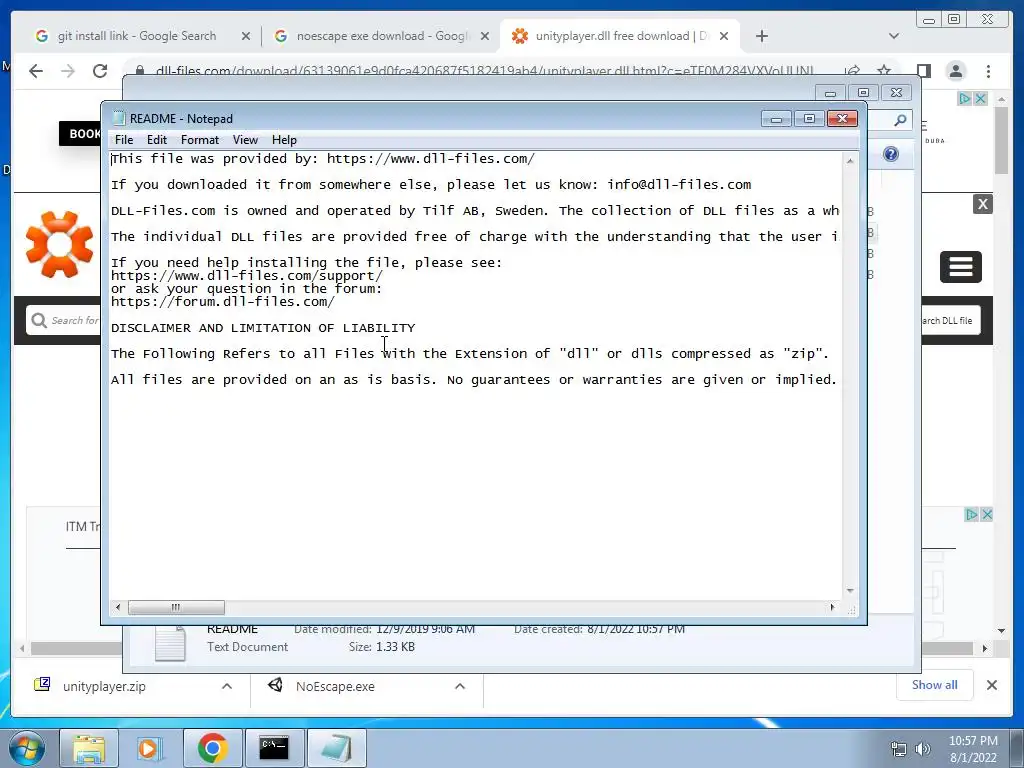Go forward in Chrome
Viewport: 1024px width, 768px height.
(68, 71)
